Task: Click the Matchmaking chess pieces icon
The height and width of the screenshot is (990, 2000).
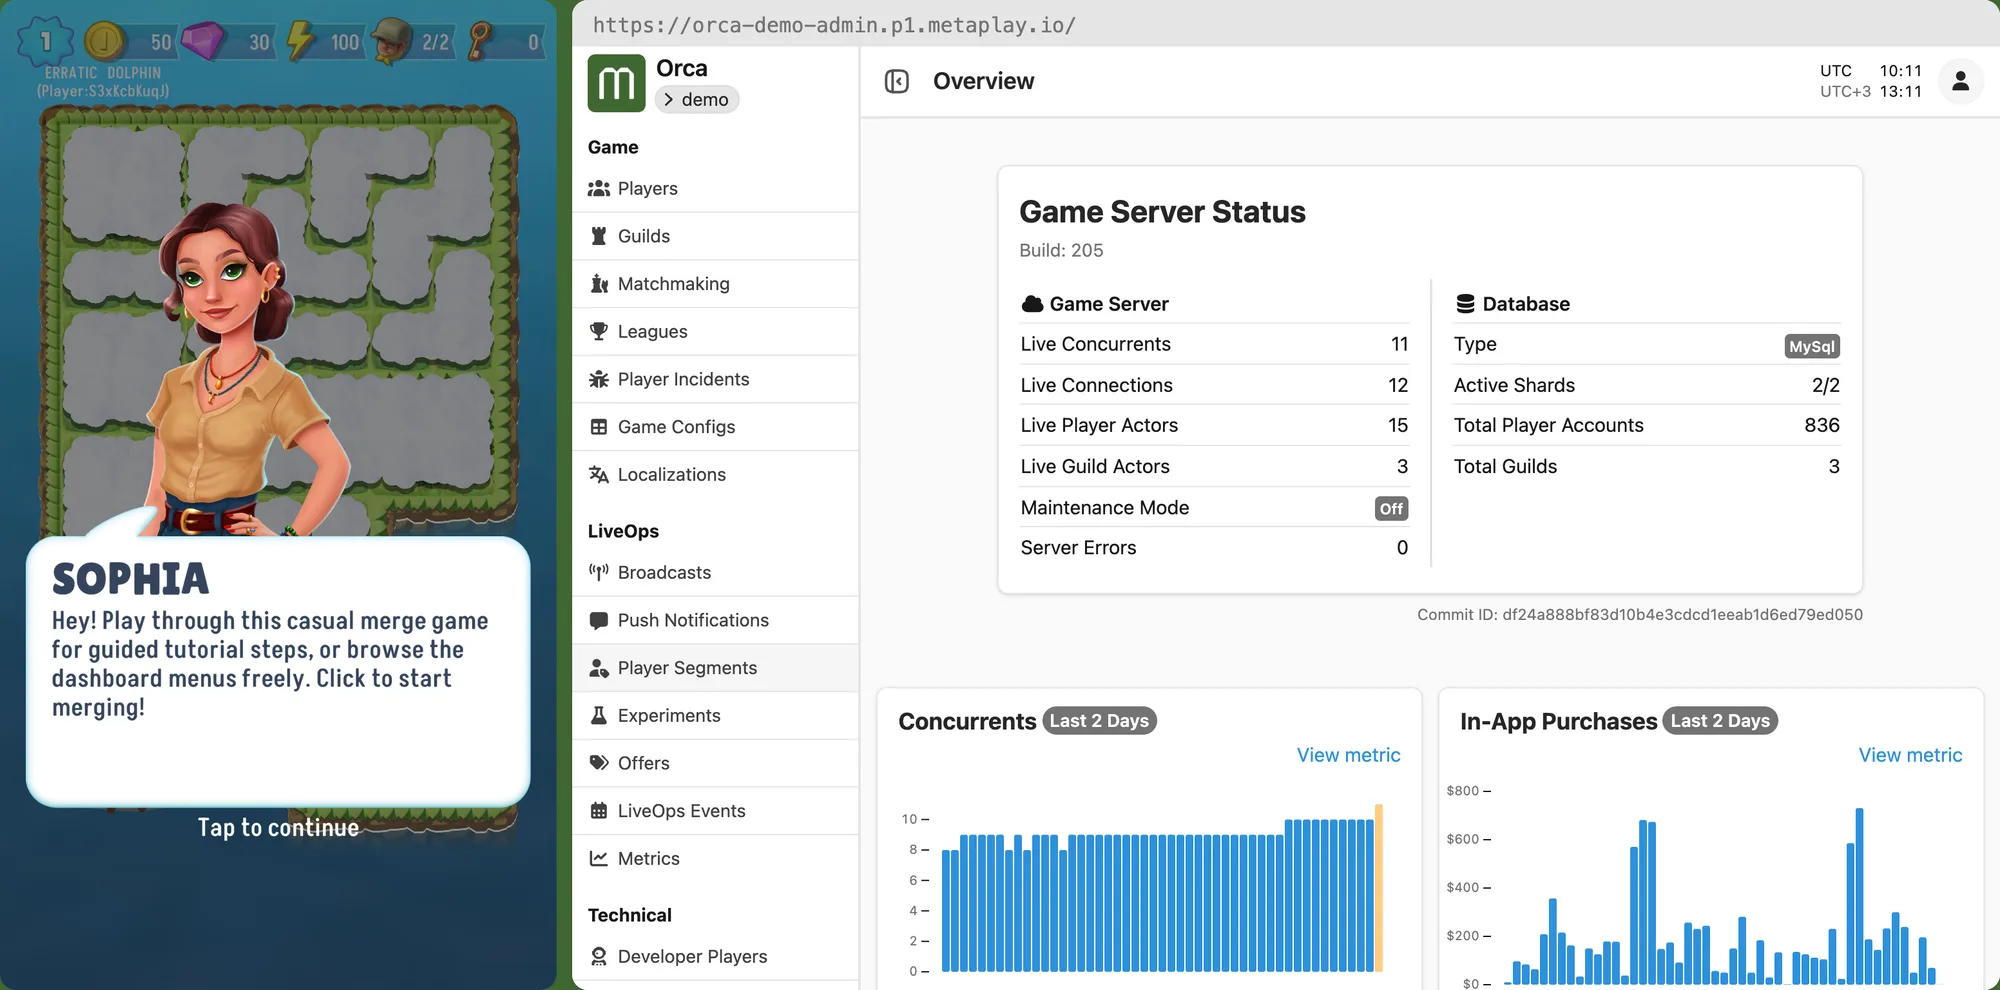Action: coord(599,284)
